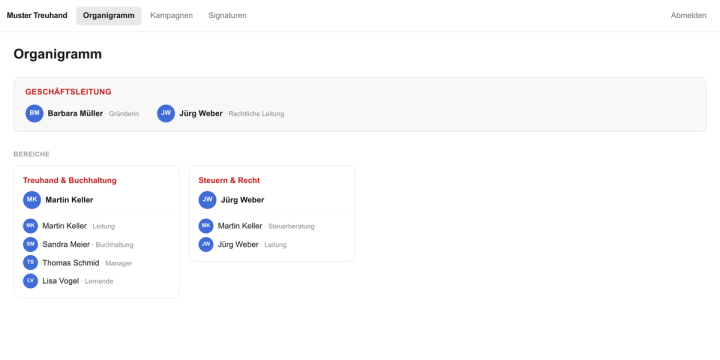Click the bold Jürg Weber name heading Steuern & Recht
Image resolution: width=720 pixels, height=360 pixels.
242,200
